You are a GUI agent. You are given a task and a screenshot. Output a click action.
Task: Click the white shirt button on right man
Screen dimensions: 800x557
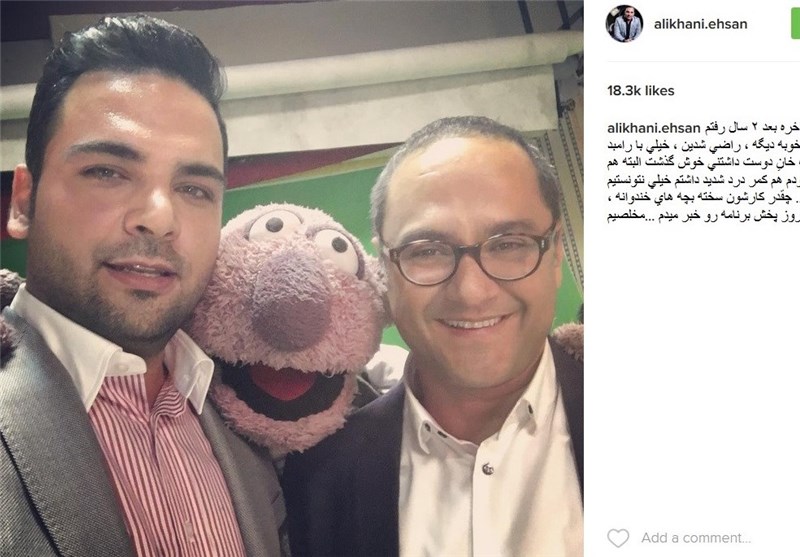(487, 468)
